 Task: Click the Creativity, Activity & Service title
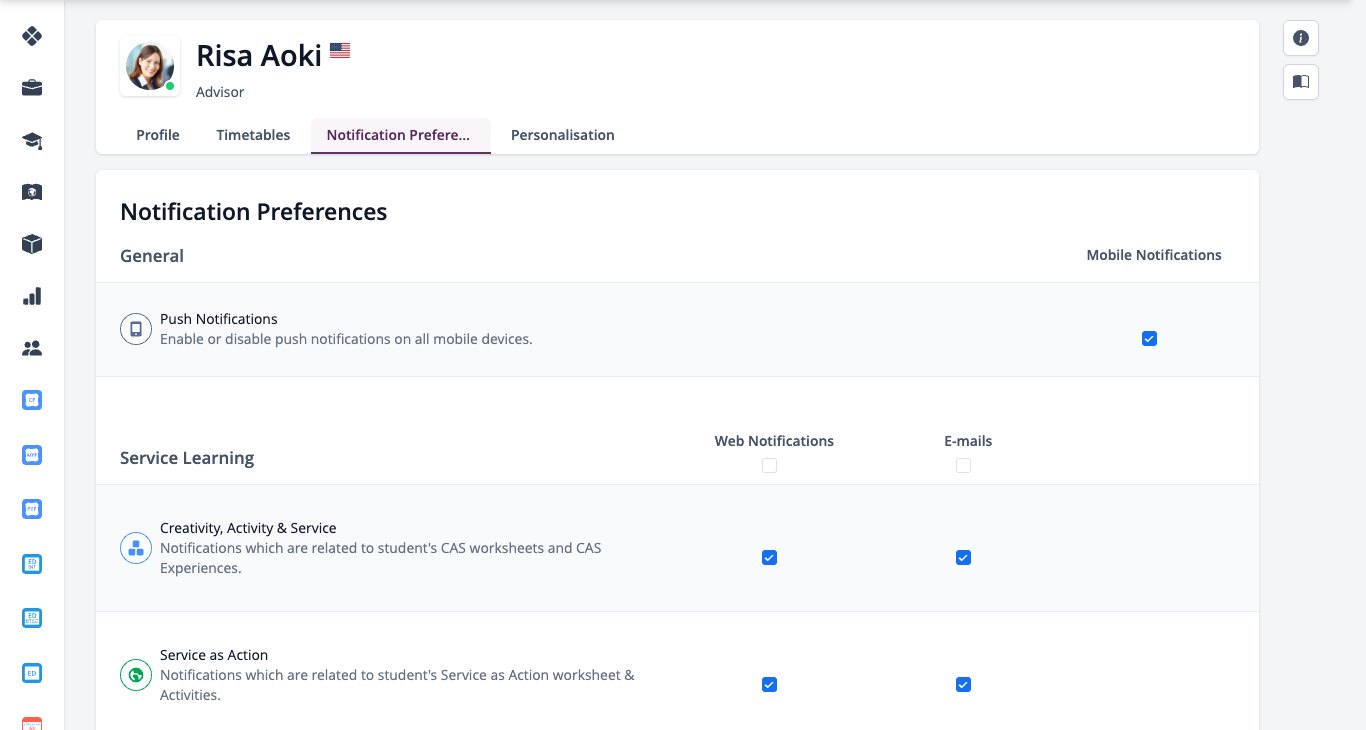coord(248,528)
